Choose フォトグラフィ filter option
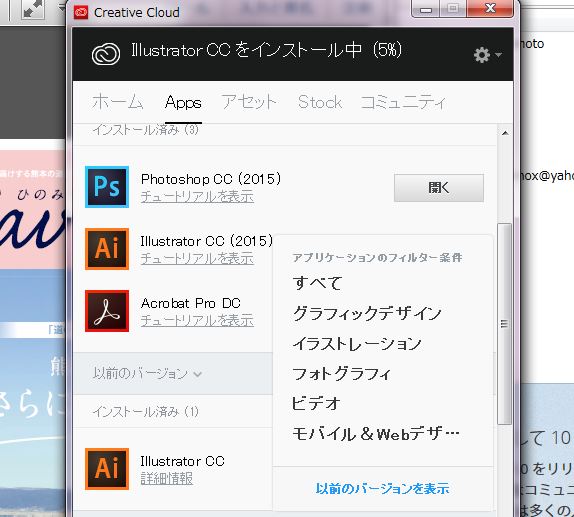This screenshot has height=517, width=574. click(x=342, y=374)
